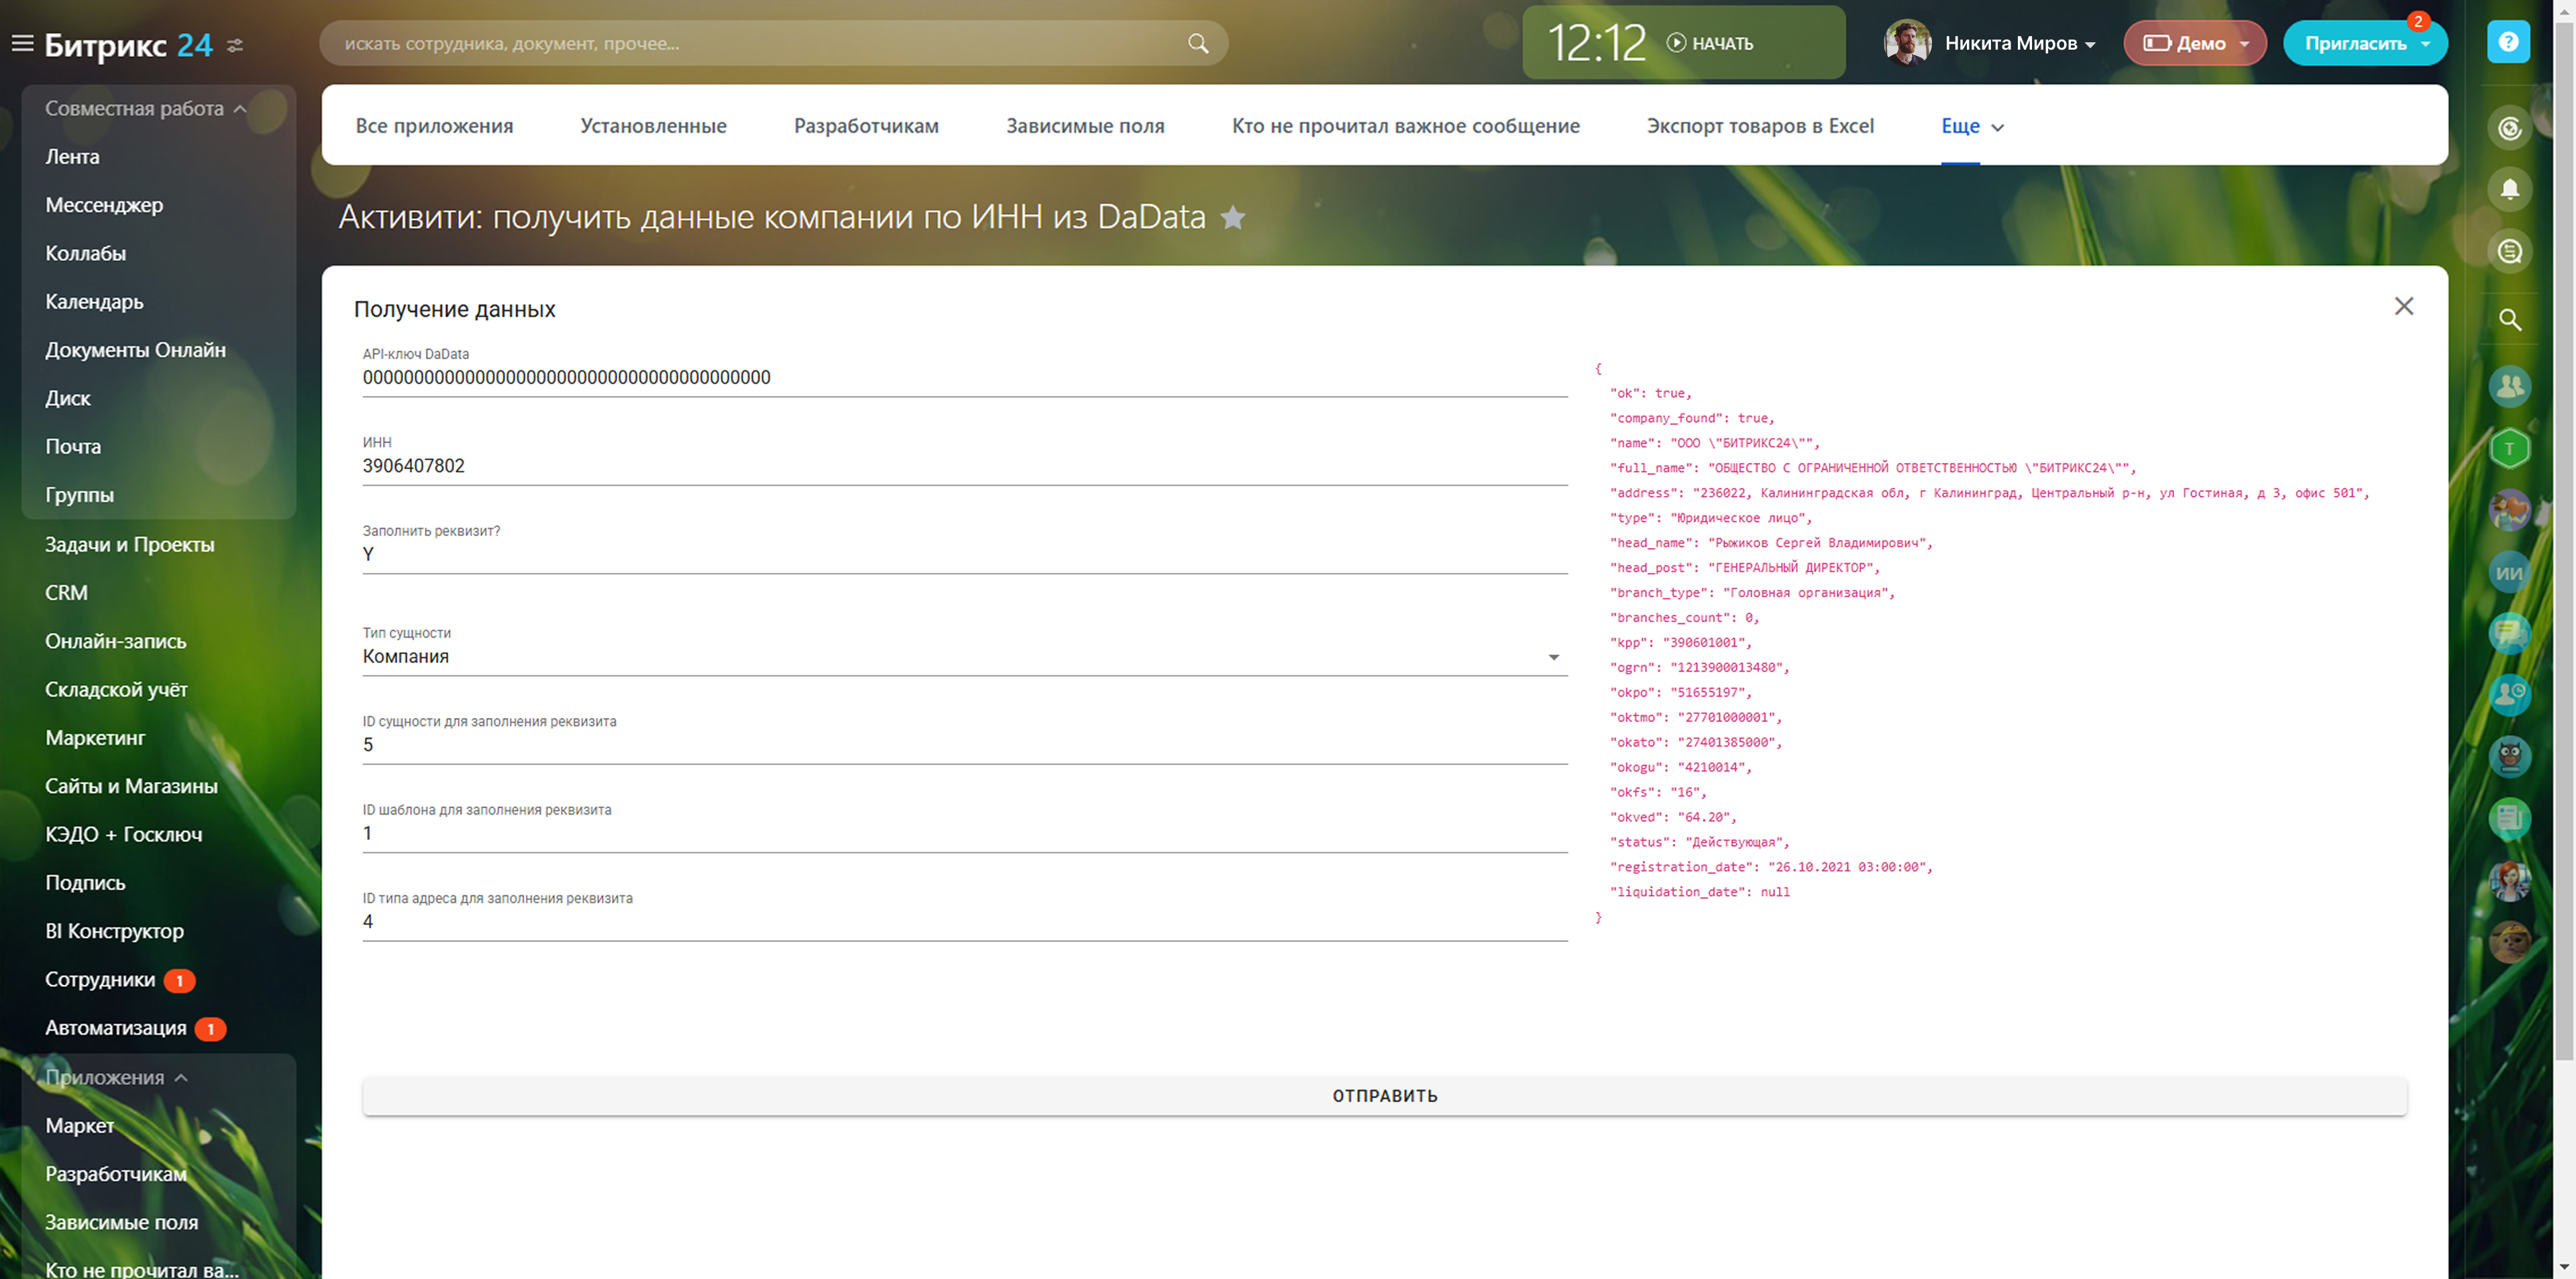This screenshot has height=1279, width=2576.
Task: Click the notifications bell icon
Action: [2509, 188]
